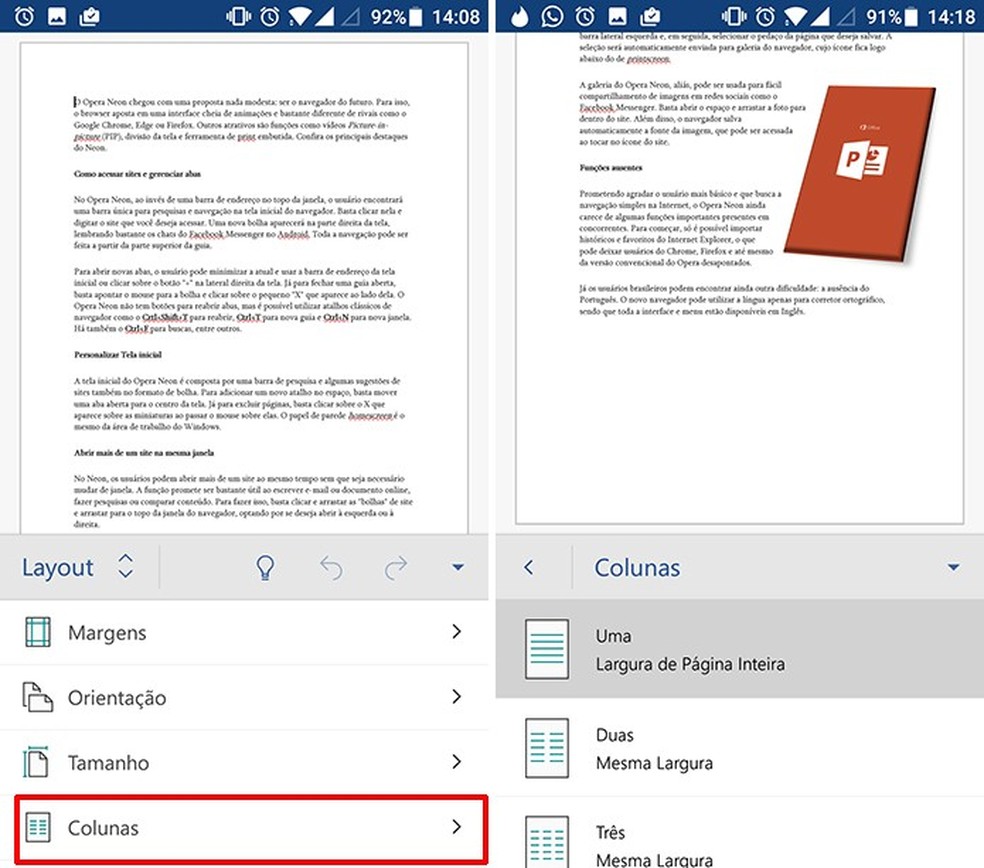Image resolution: width=984 pixels, height=868 pixels.
Task: Expand Margens using its right chevron
Action: [458, 632]
